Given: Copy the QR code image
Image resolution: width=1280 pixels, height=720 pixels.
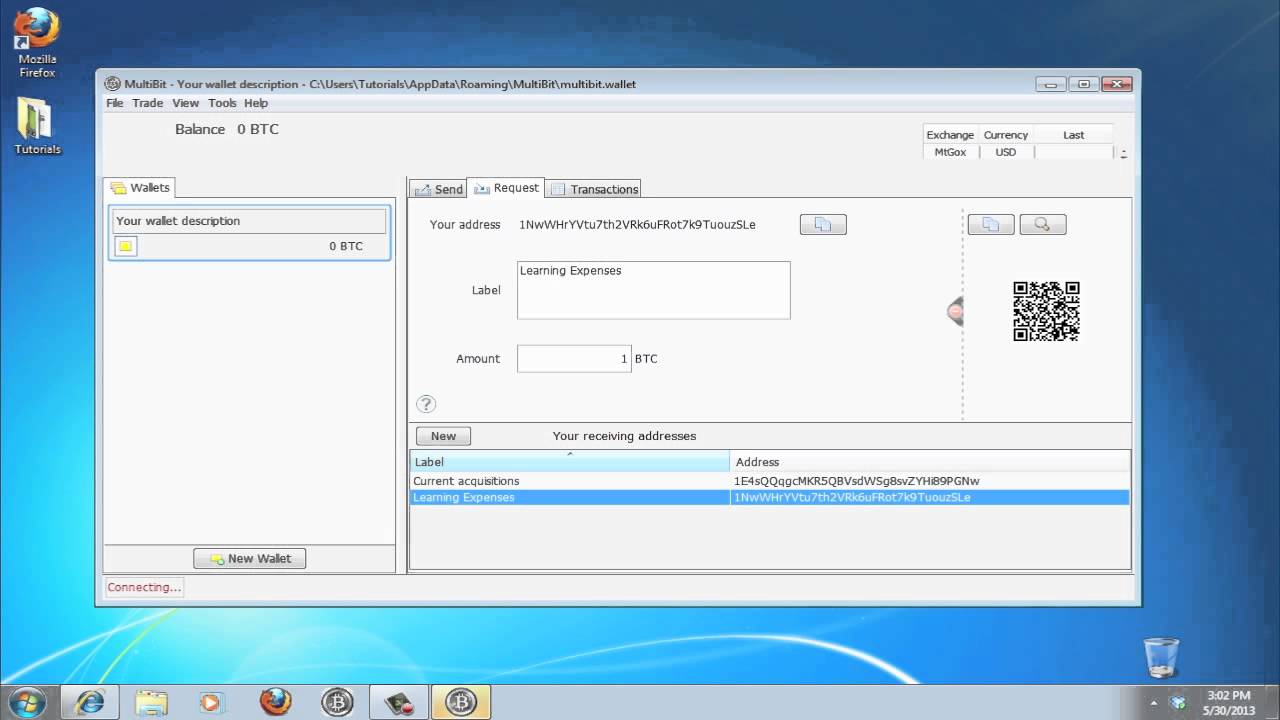Looking at the screenshot, I should pyautogui.click(x=990, y=225).
